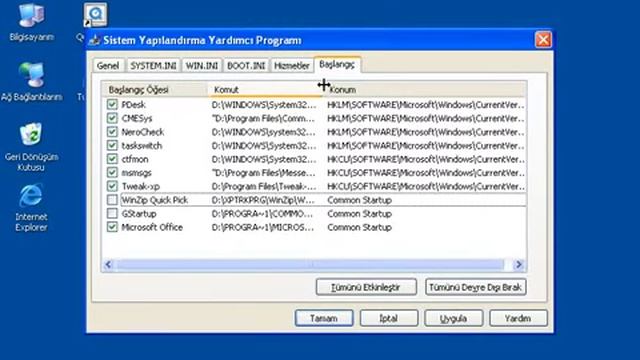Viewport: 640px width, 360px height.
Task: Click the right arrow of horizontal scrollbar
Action: pyautogui.click(x=519, y=264)
